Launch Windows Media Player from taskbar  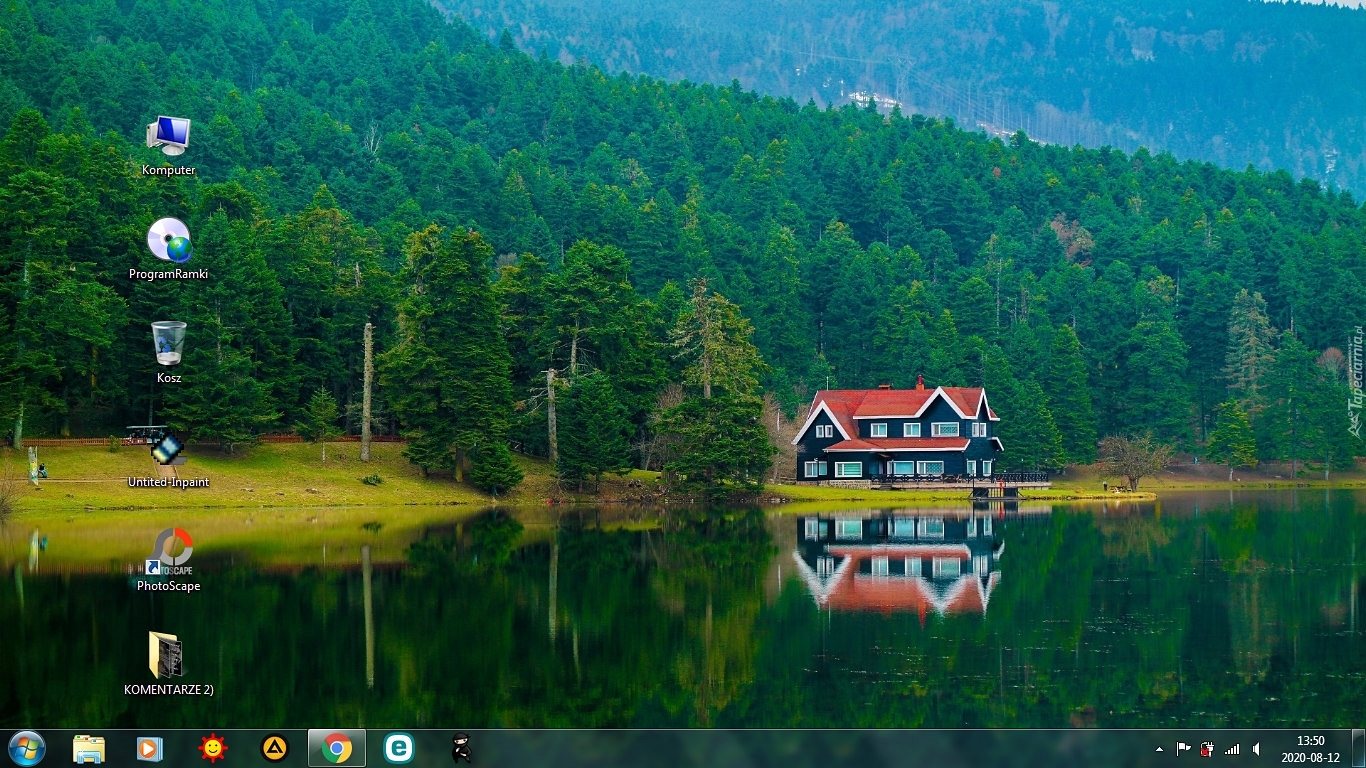[150, 748]
